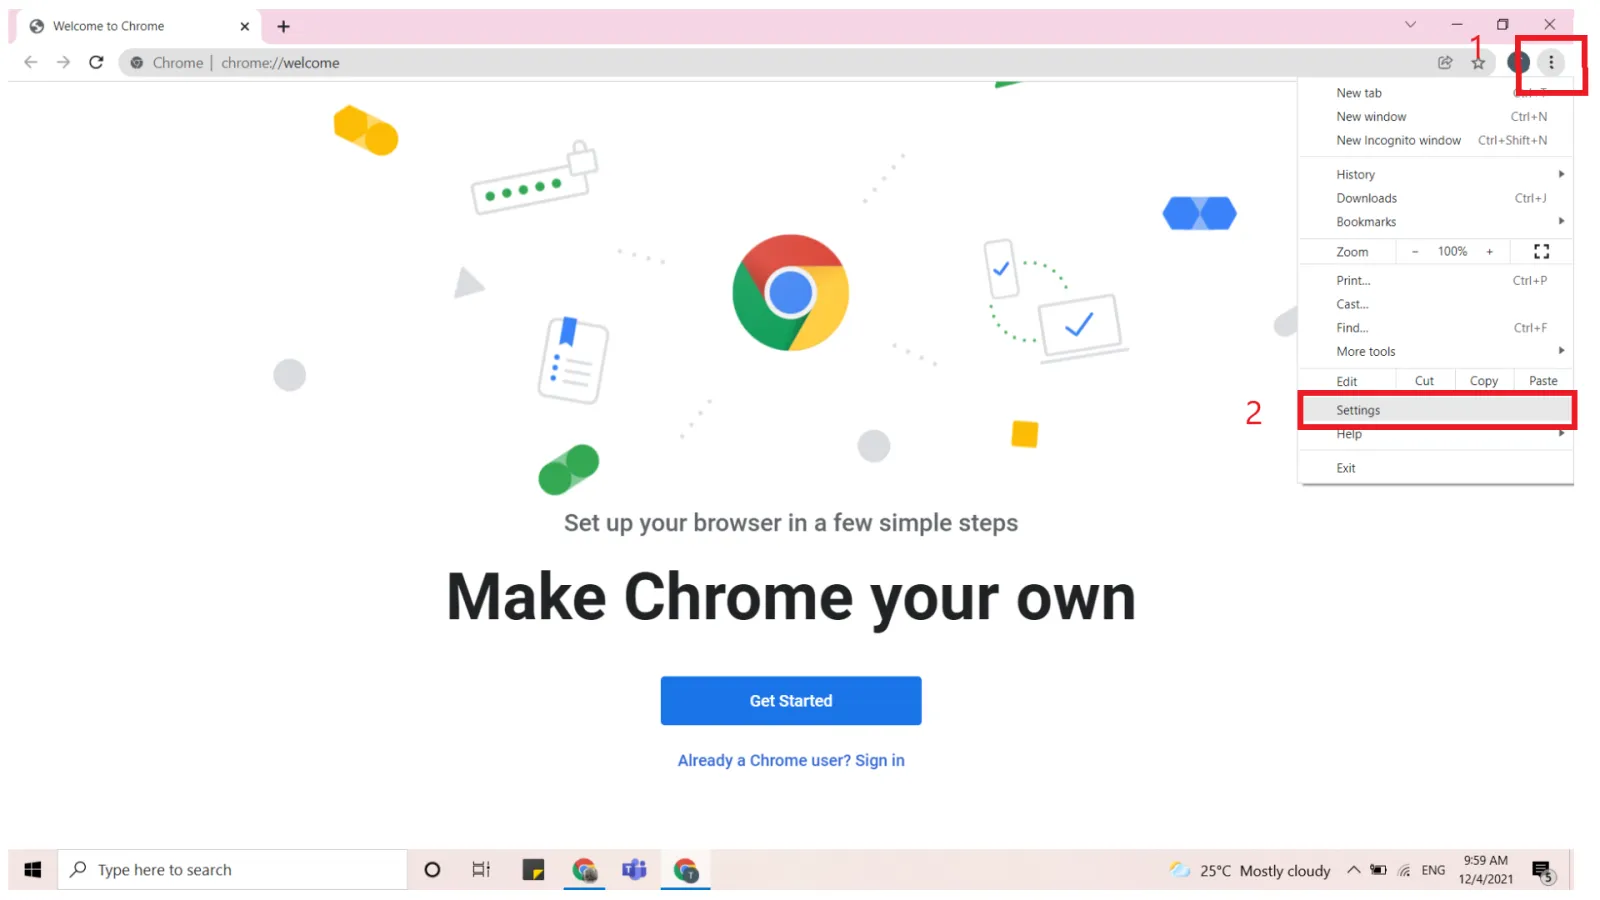Click Copy in the Edit row
The width and height of the screenshot is (1600, 900).
[1484, 381]
